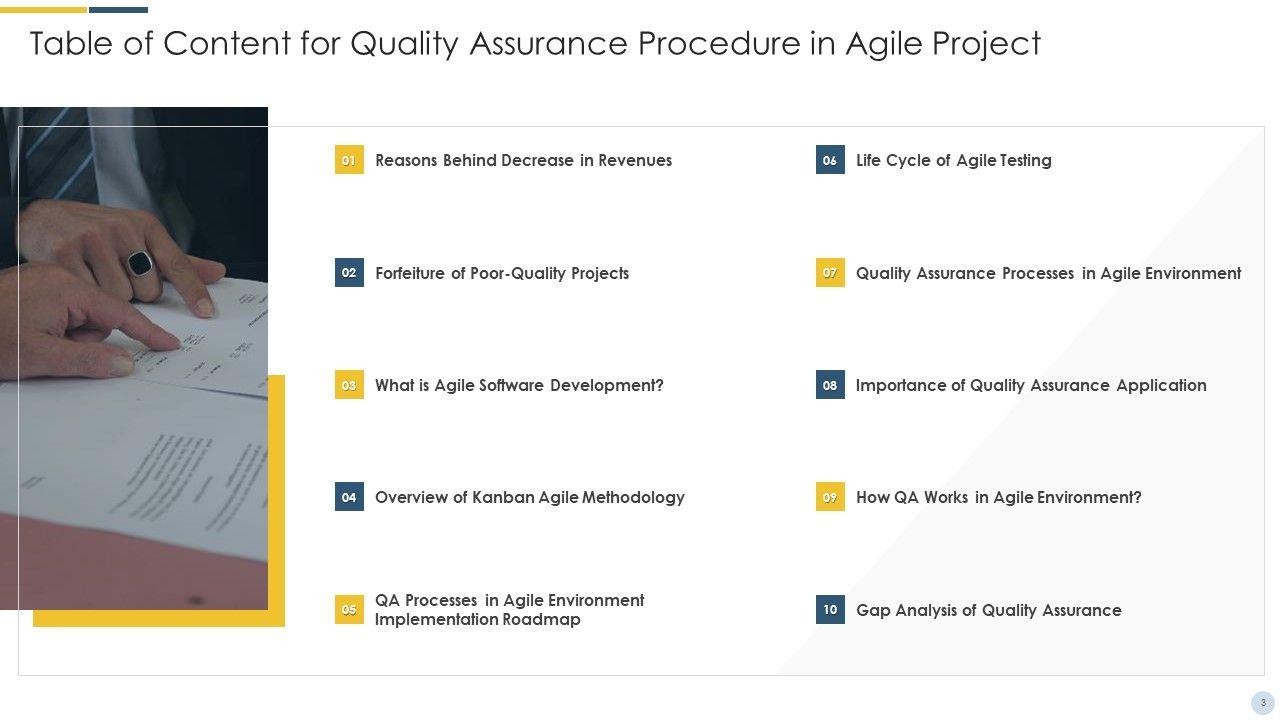Click the 08 navy number badge
1280x720 pixels.
point(830,385)
